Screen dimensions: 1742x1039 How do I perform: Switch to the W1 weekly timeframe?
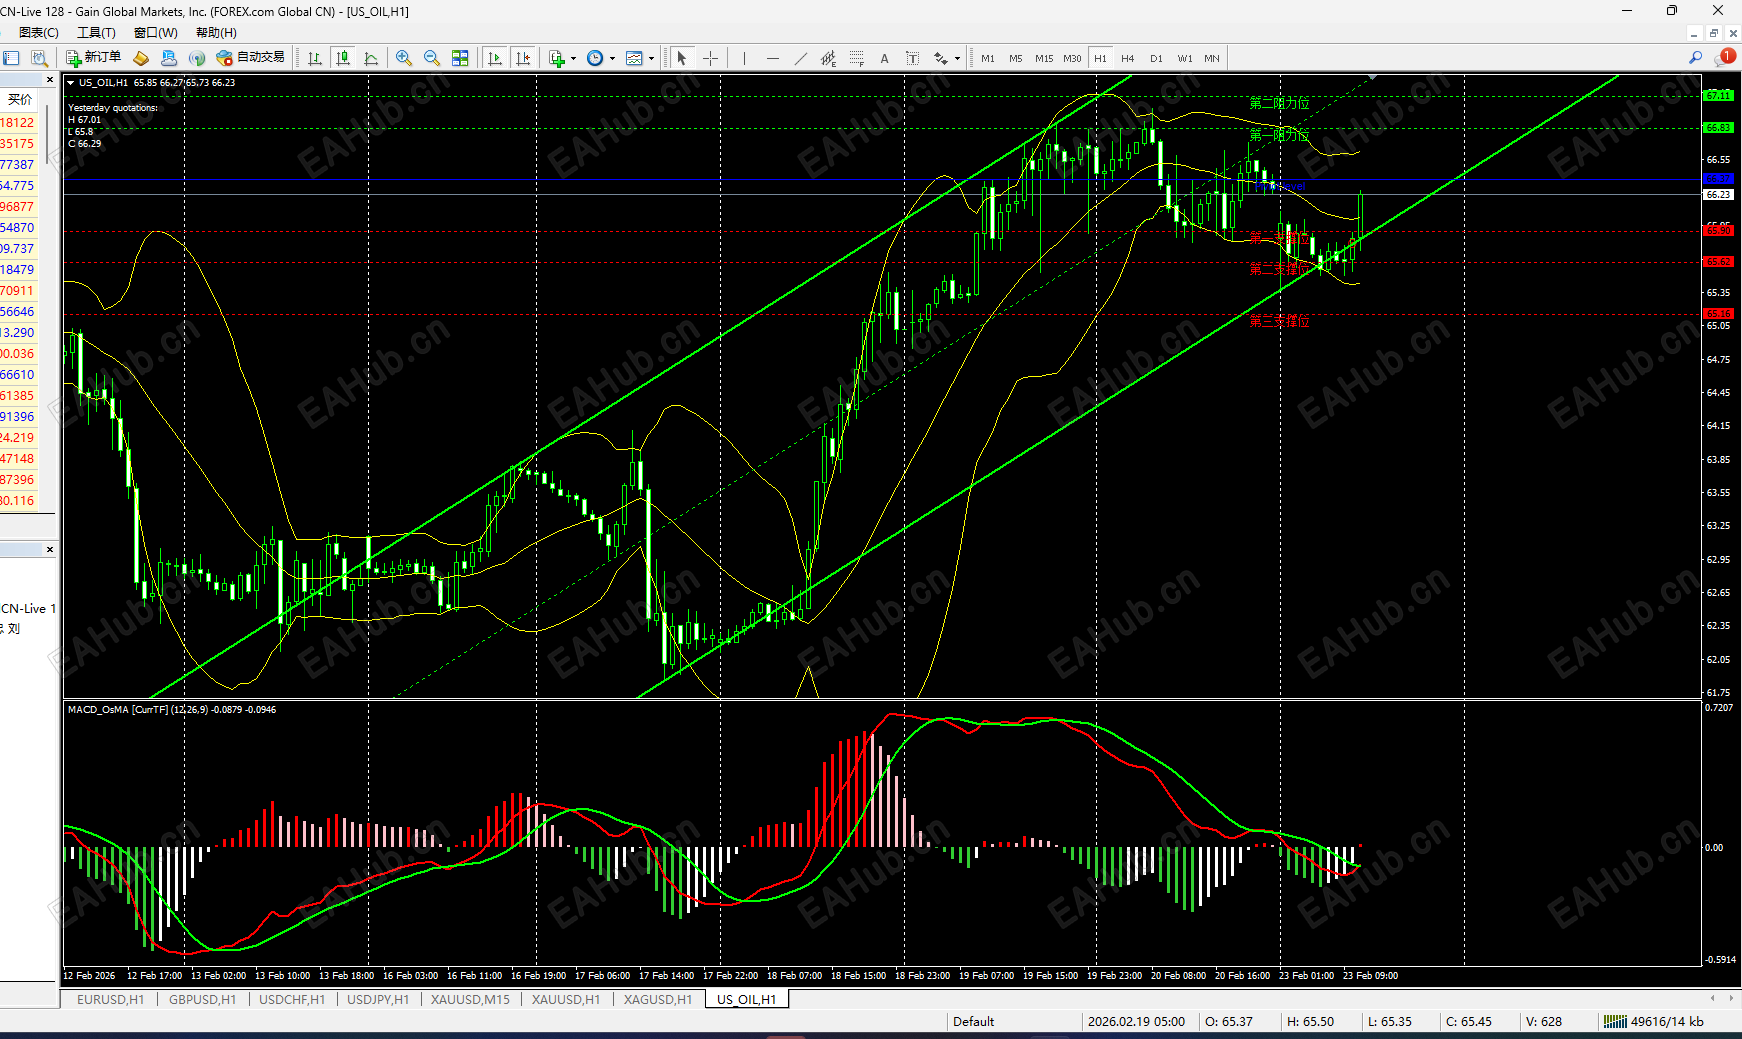coord(1185,58)
